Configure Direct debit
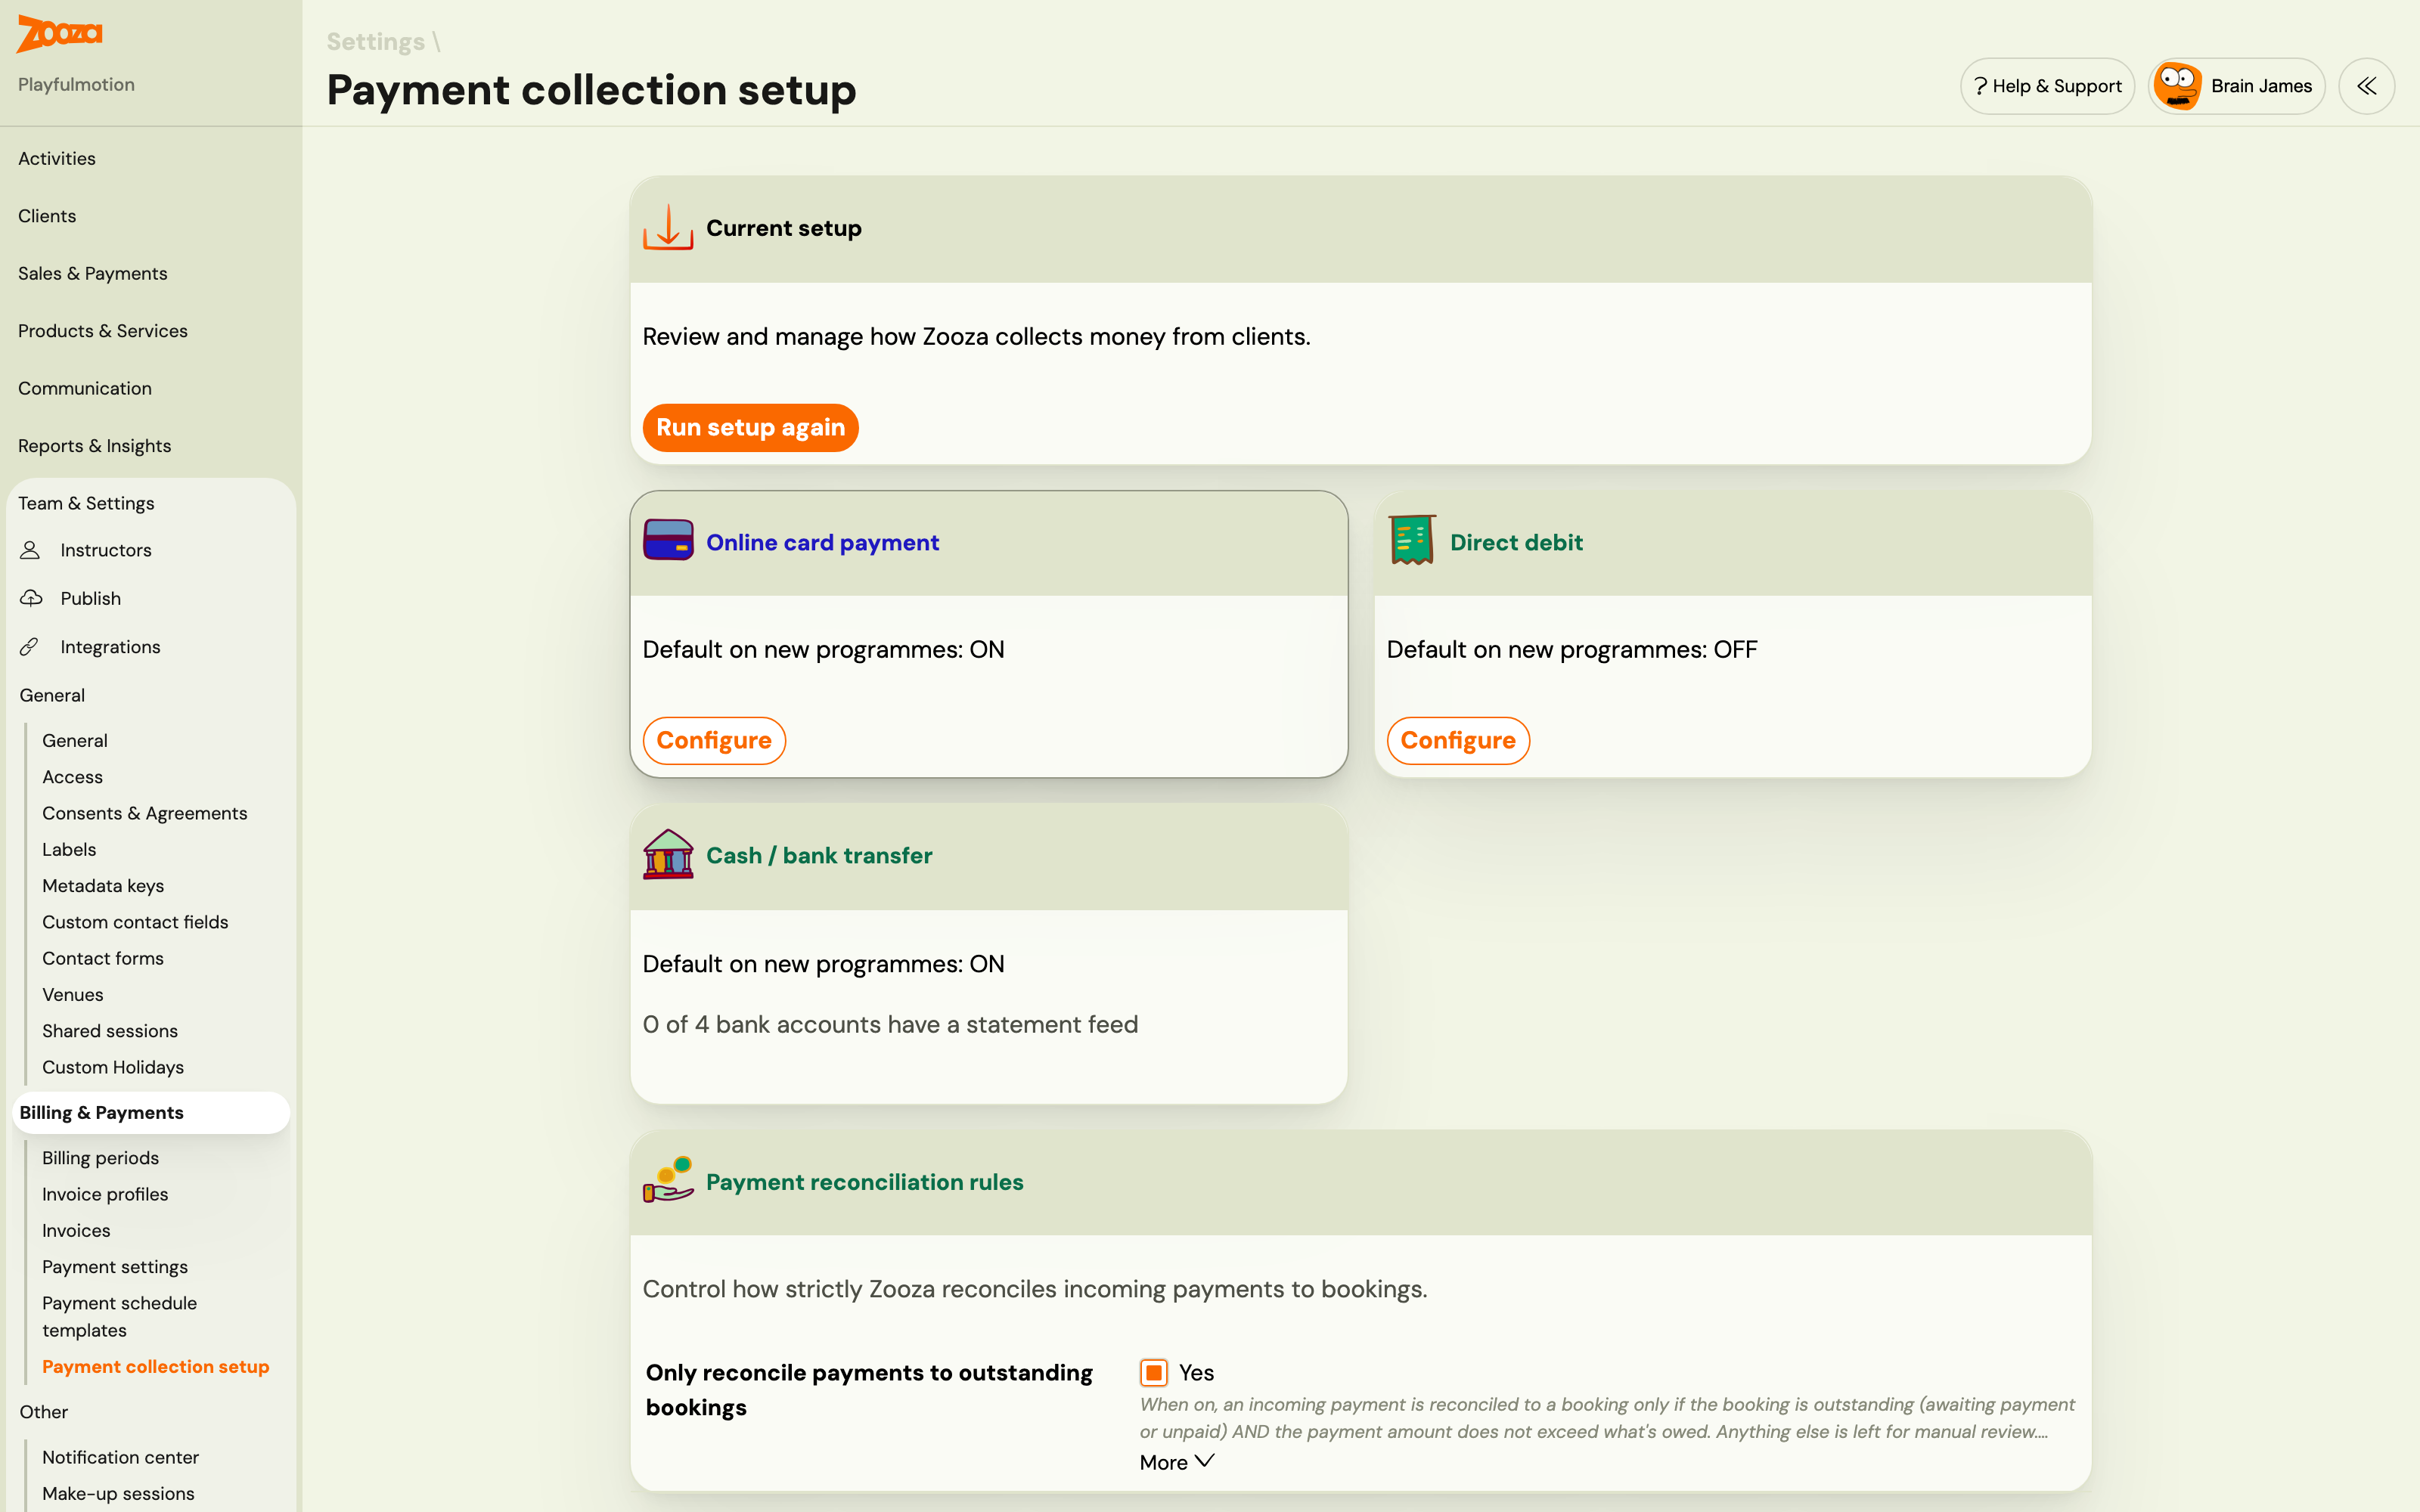 [x=1458, y=740]
